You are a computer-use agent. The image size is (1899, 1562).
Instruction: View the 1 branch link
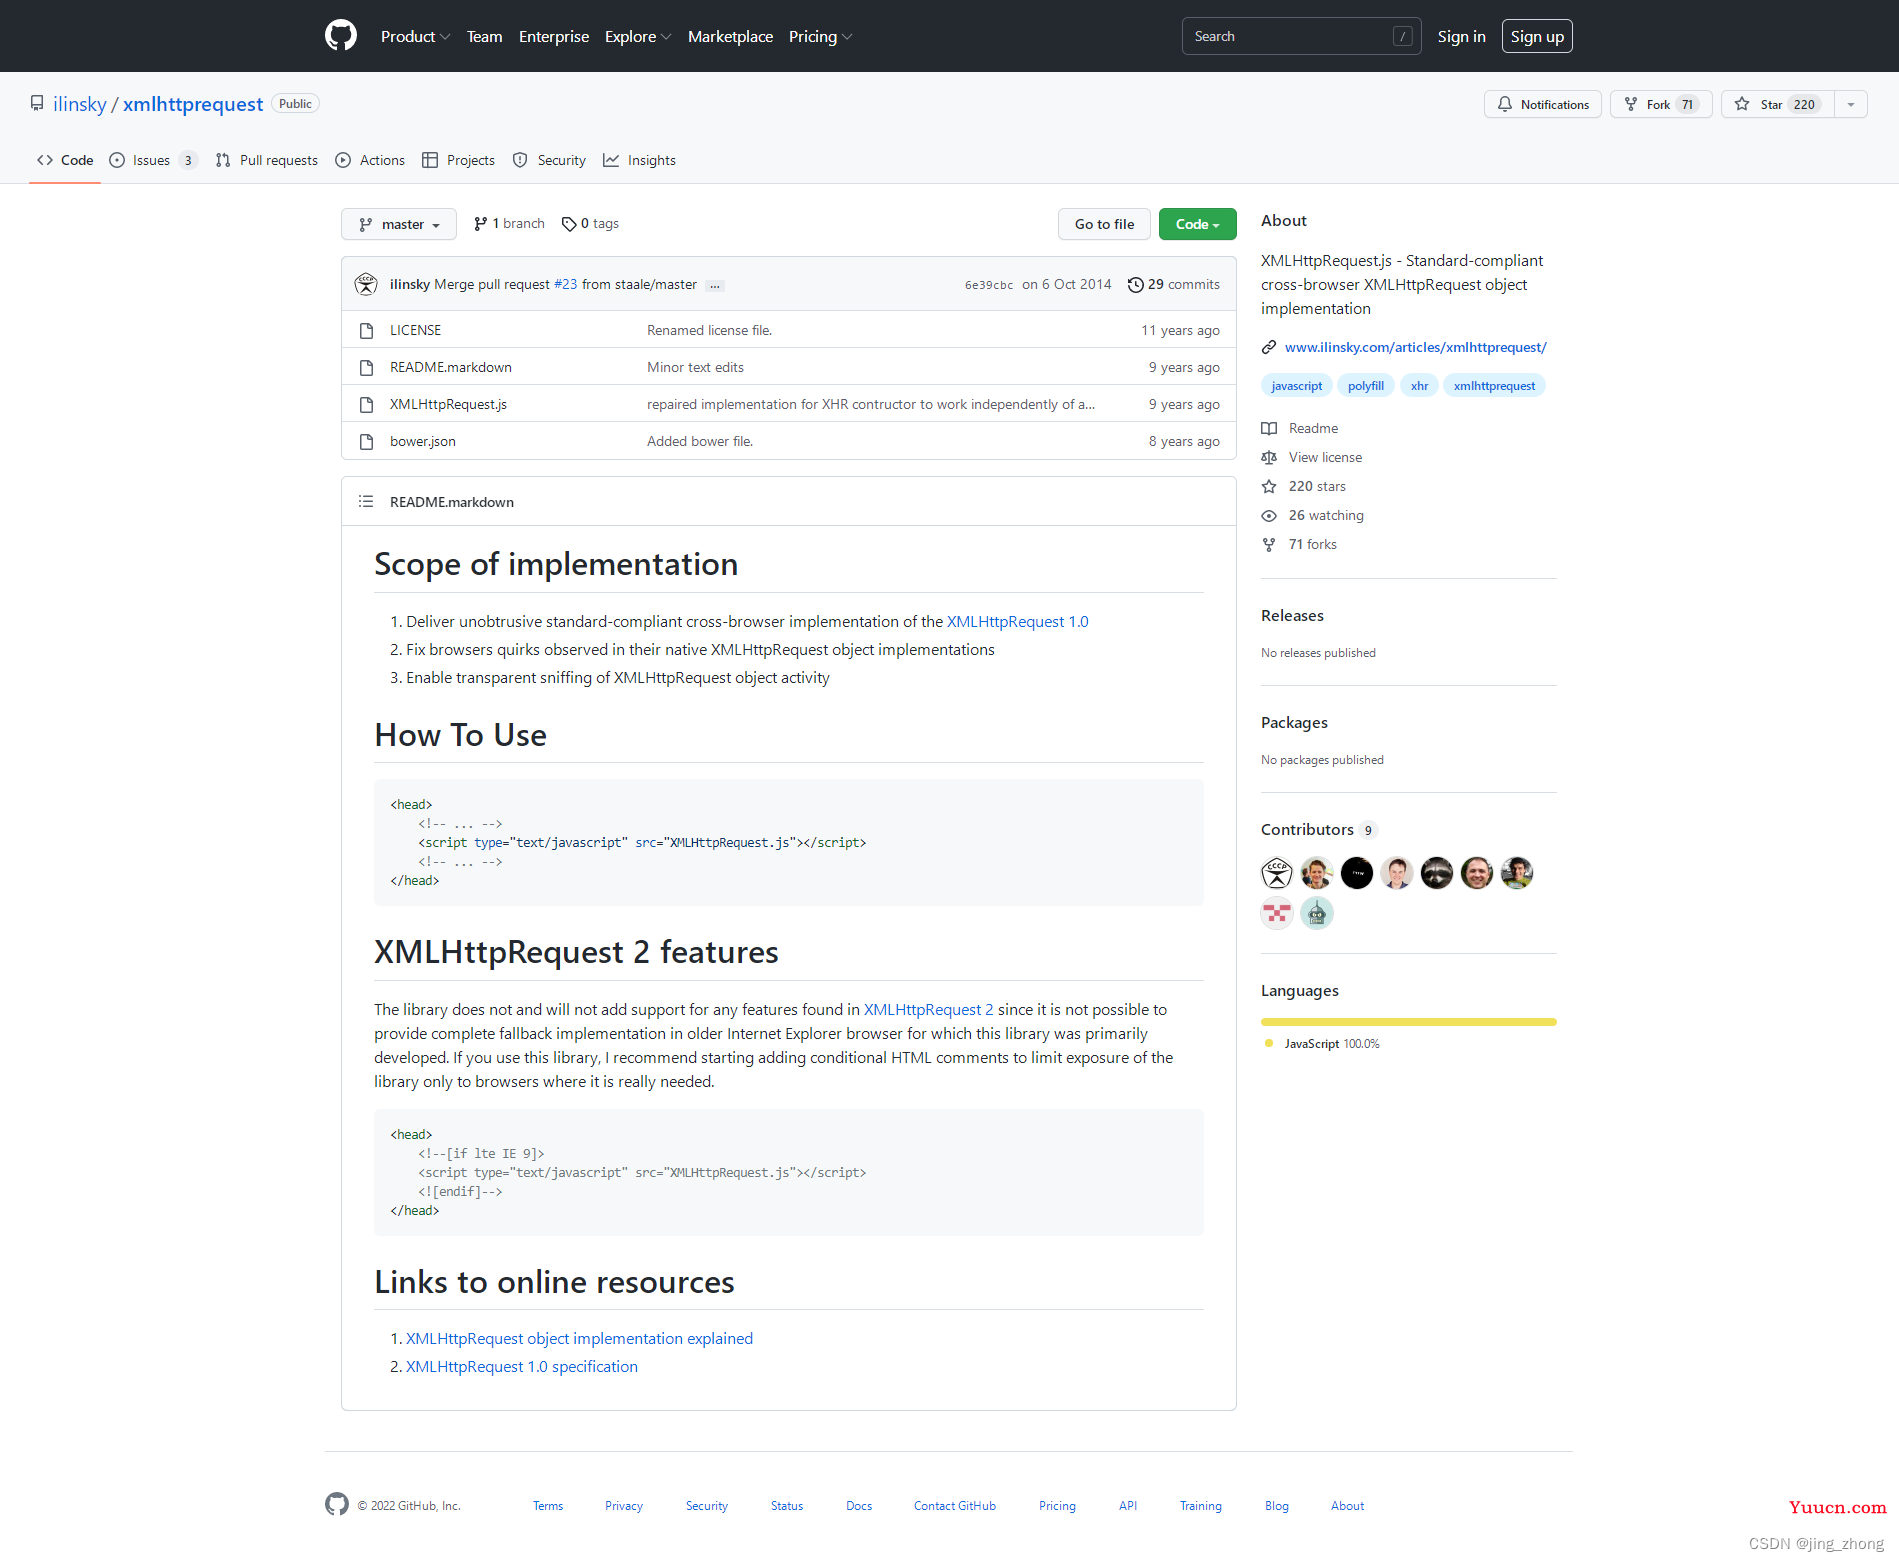coord(509,223)
